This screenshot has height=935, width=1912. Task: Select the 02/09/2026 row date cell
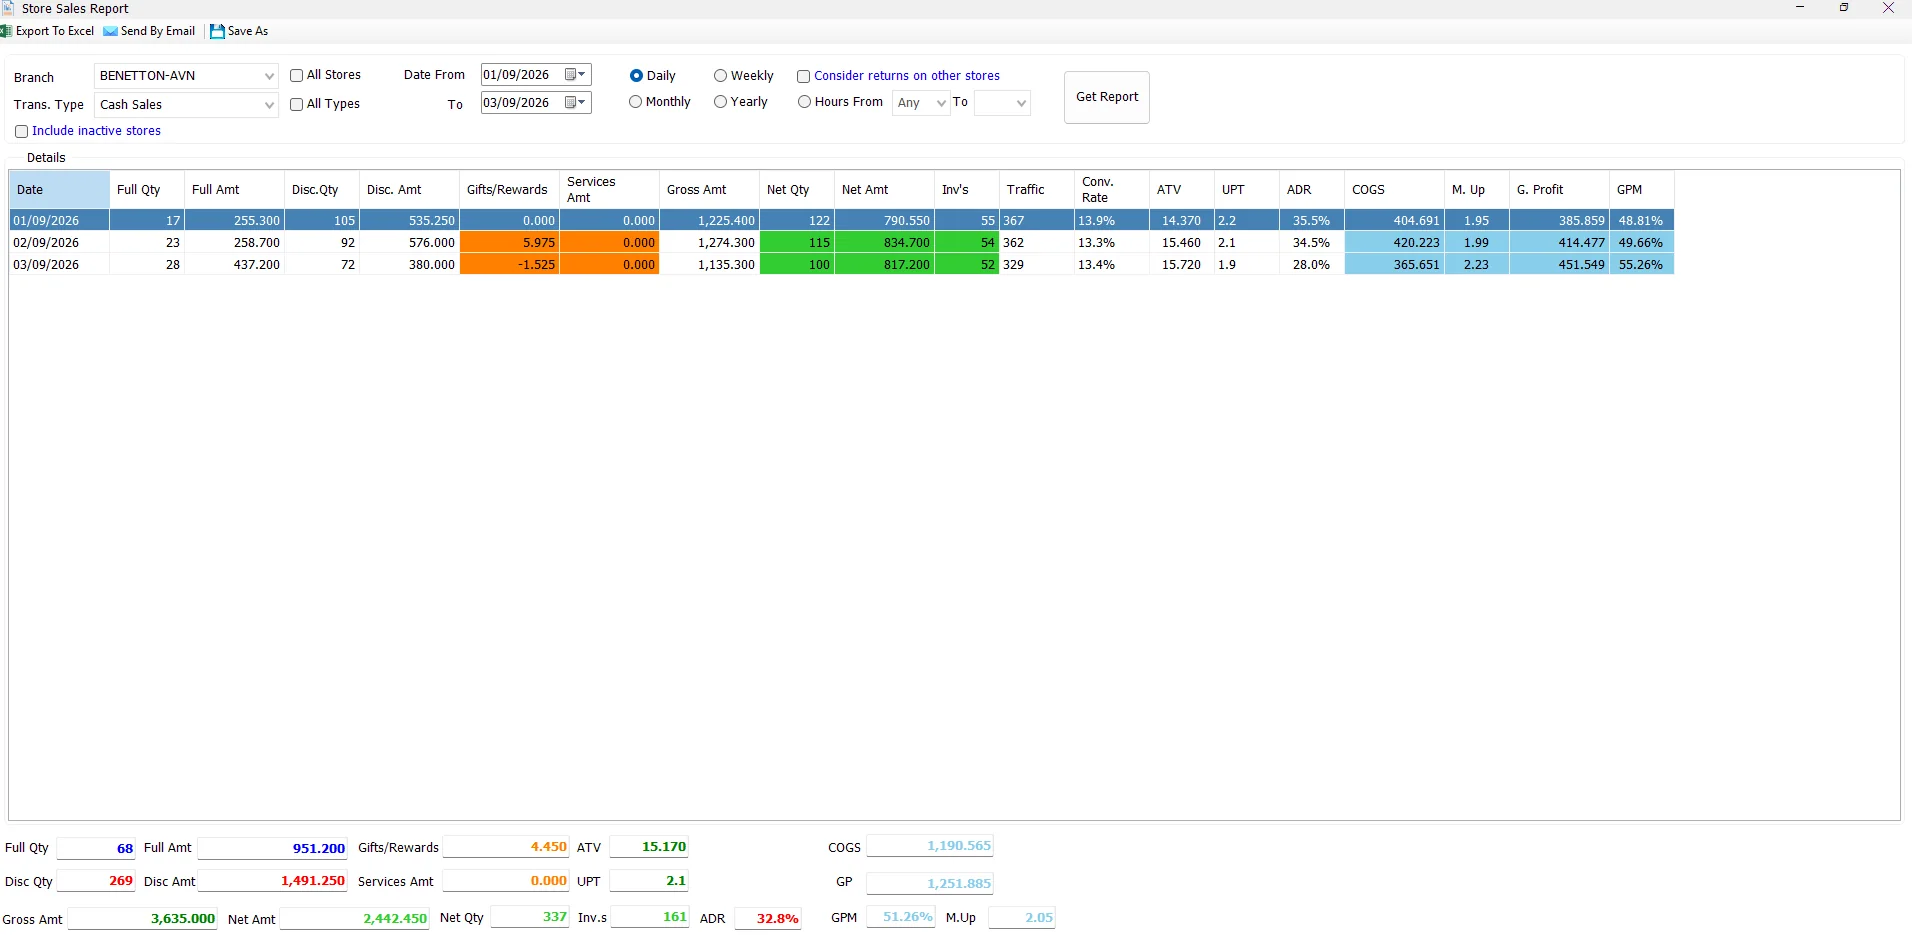coord(59,243)
